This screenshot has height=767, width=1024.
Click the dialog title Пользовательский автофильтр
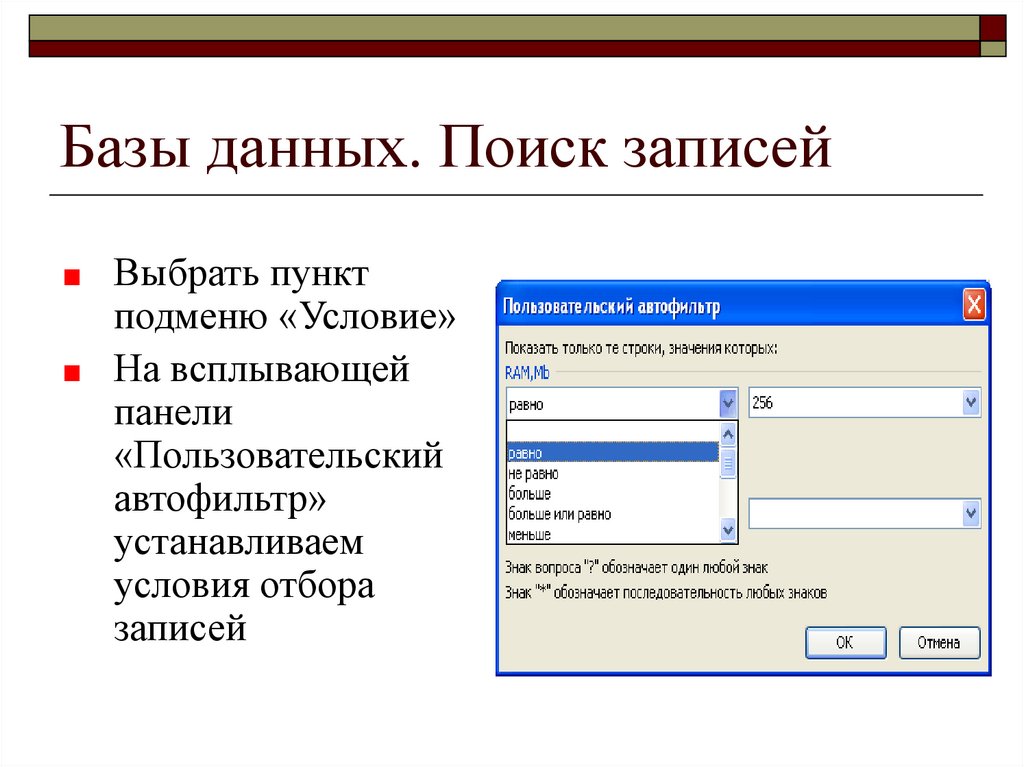click(x=611, y=306)
